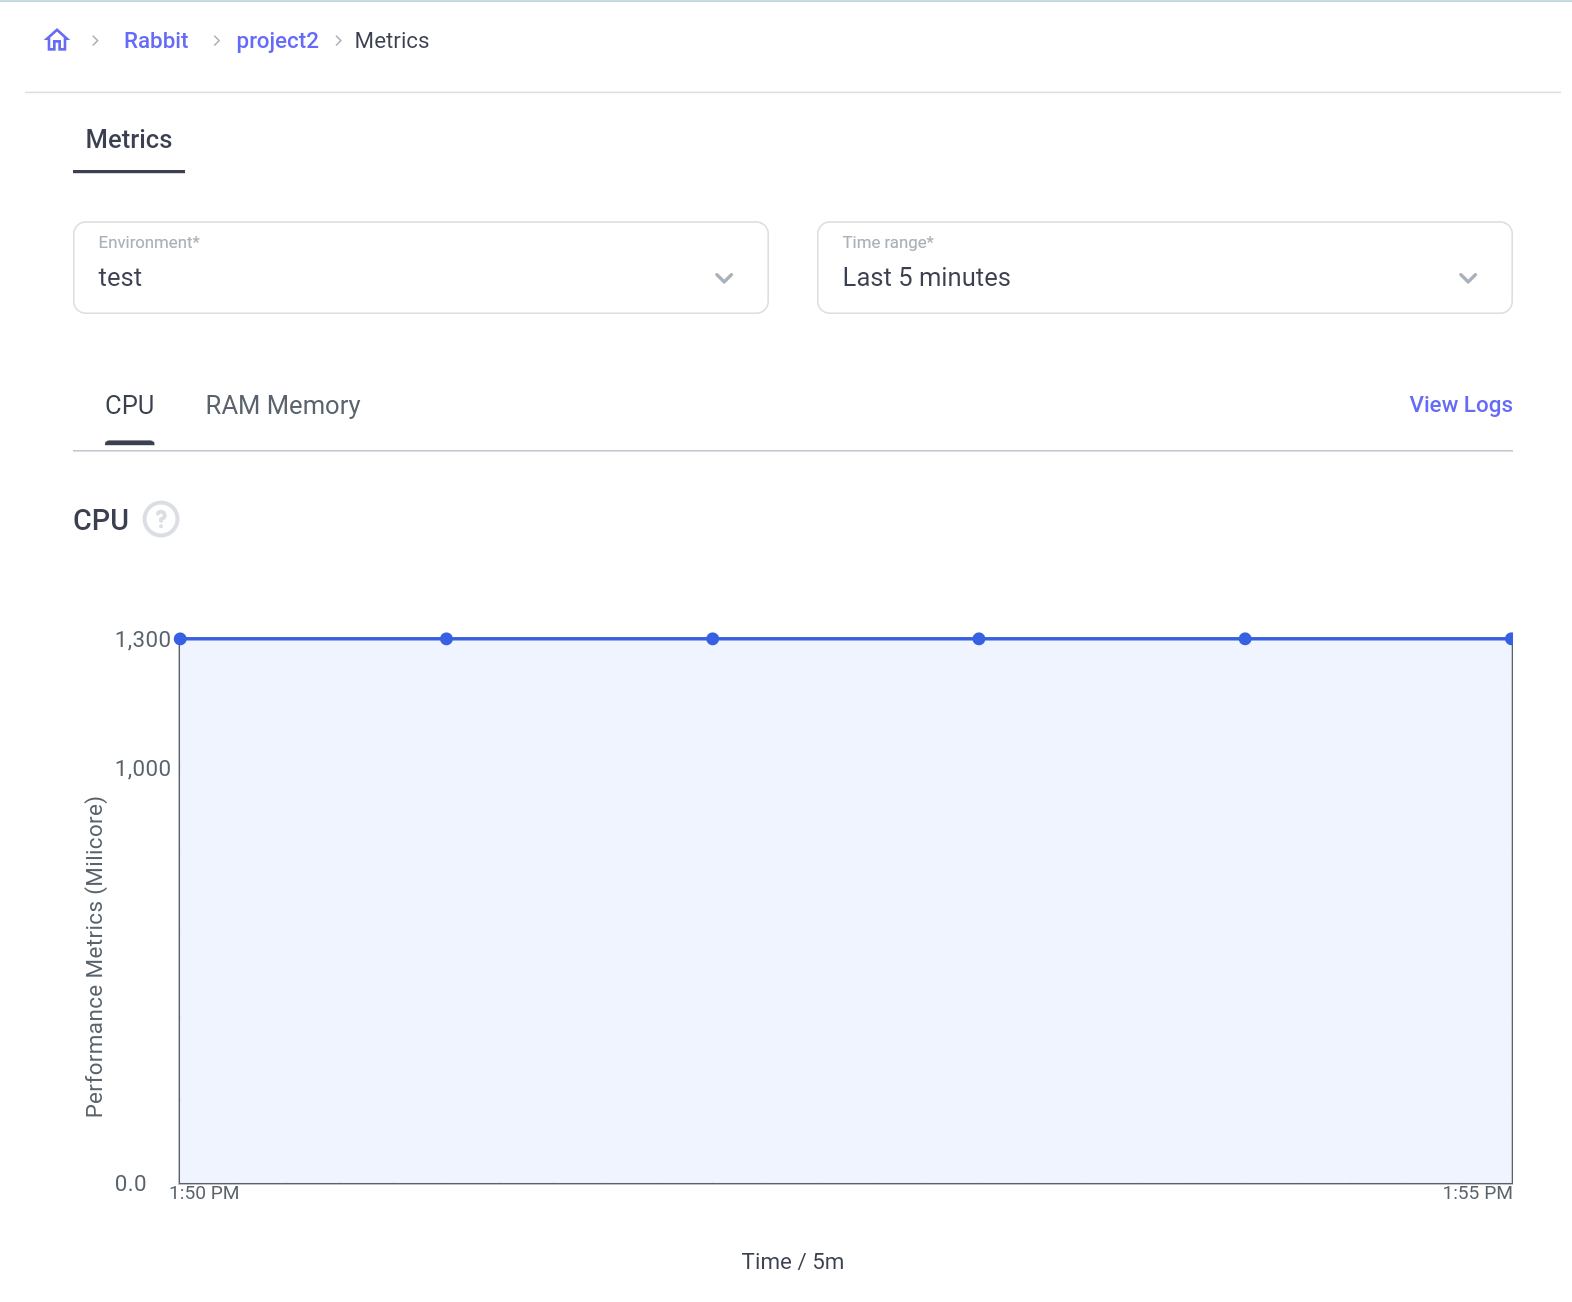
Task: Click the second data point on CPU chart
Action: click(x=447, y=639)
